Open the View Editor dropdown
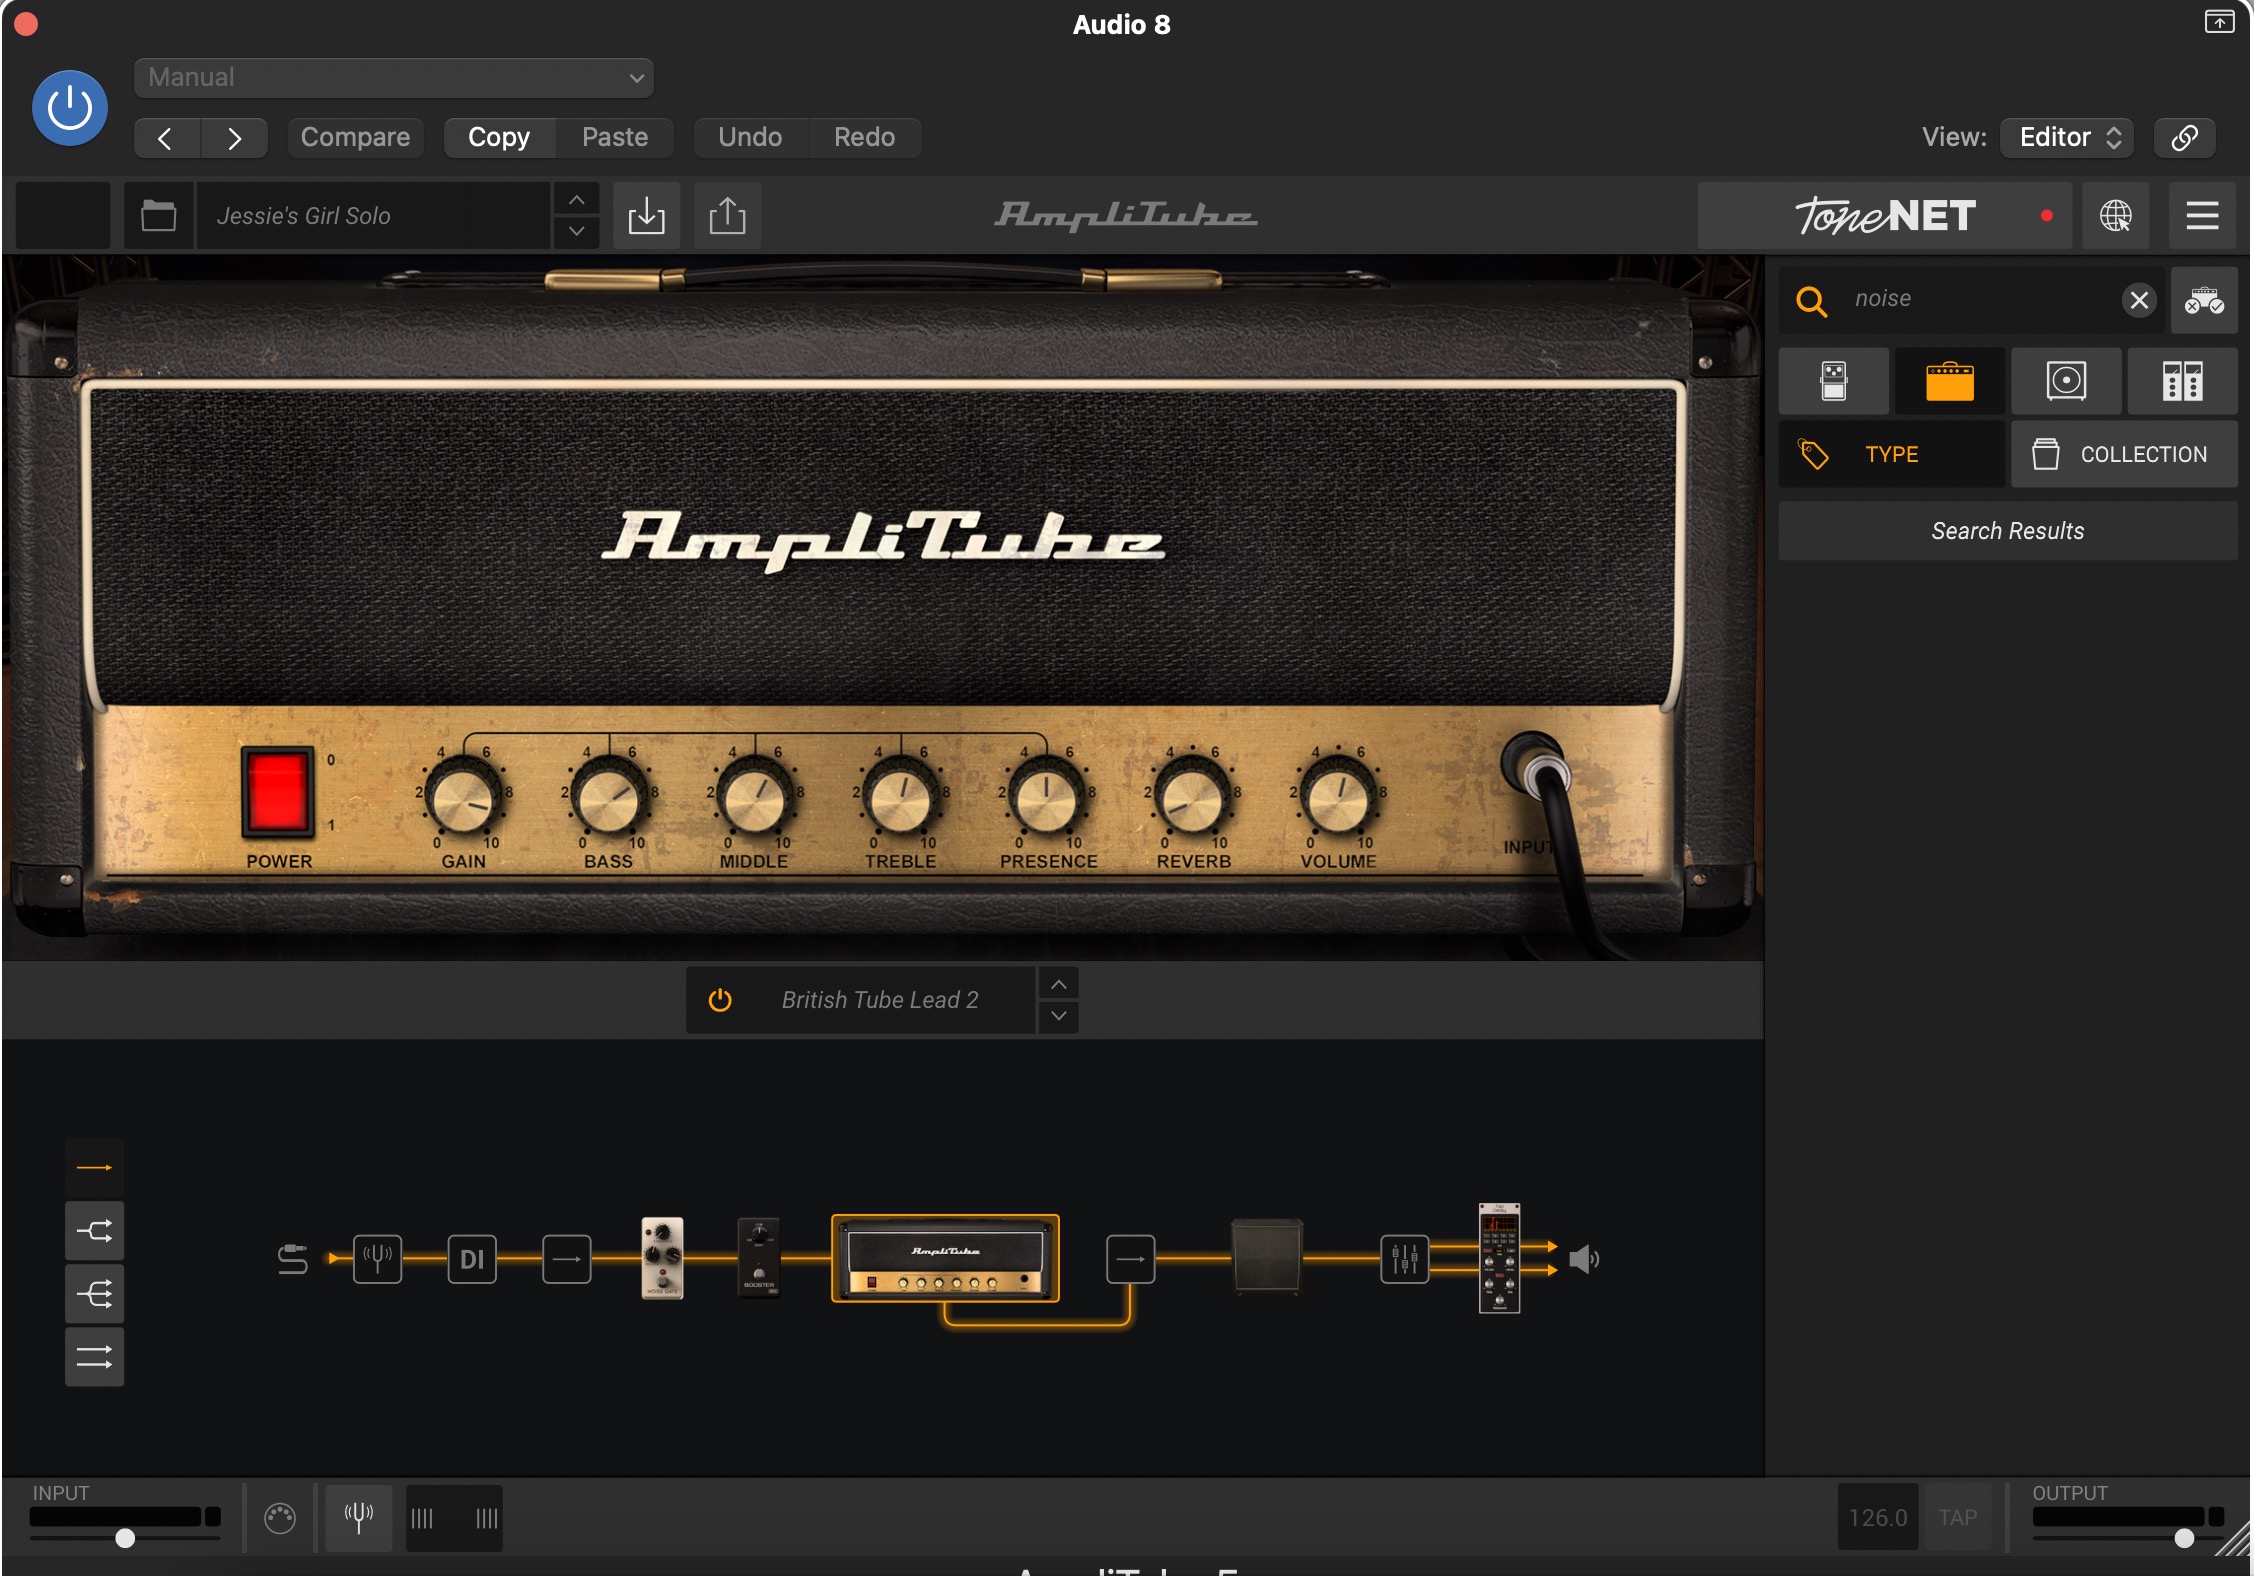Viewport: 2254px width, 1576px height. pos(2068,138)
